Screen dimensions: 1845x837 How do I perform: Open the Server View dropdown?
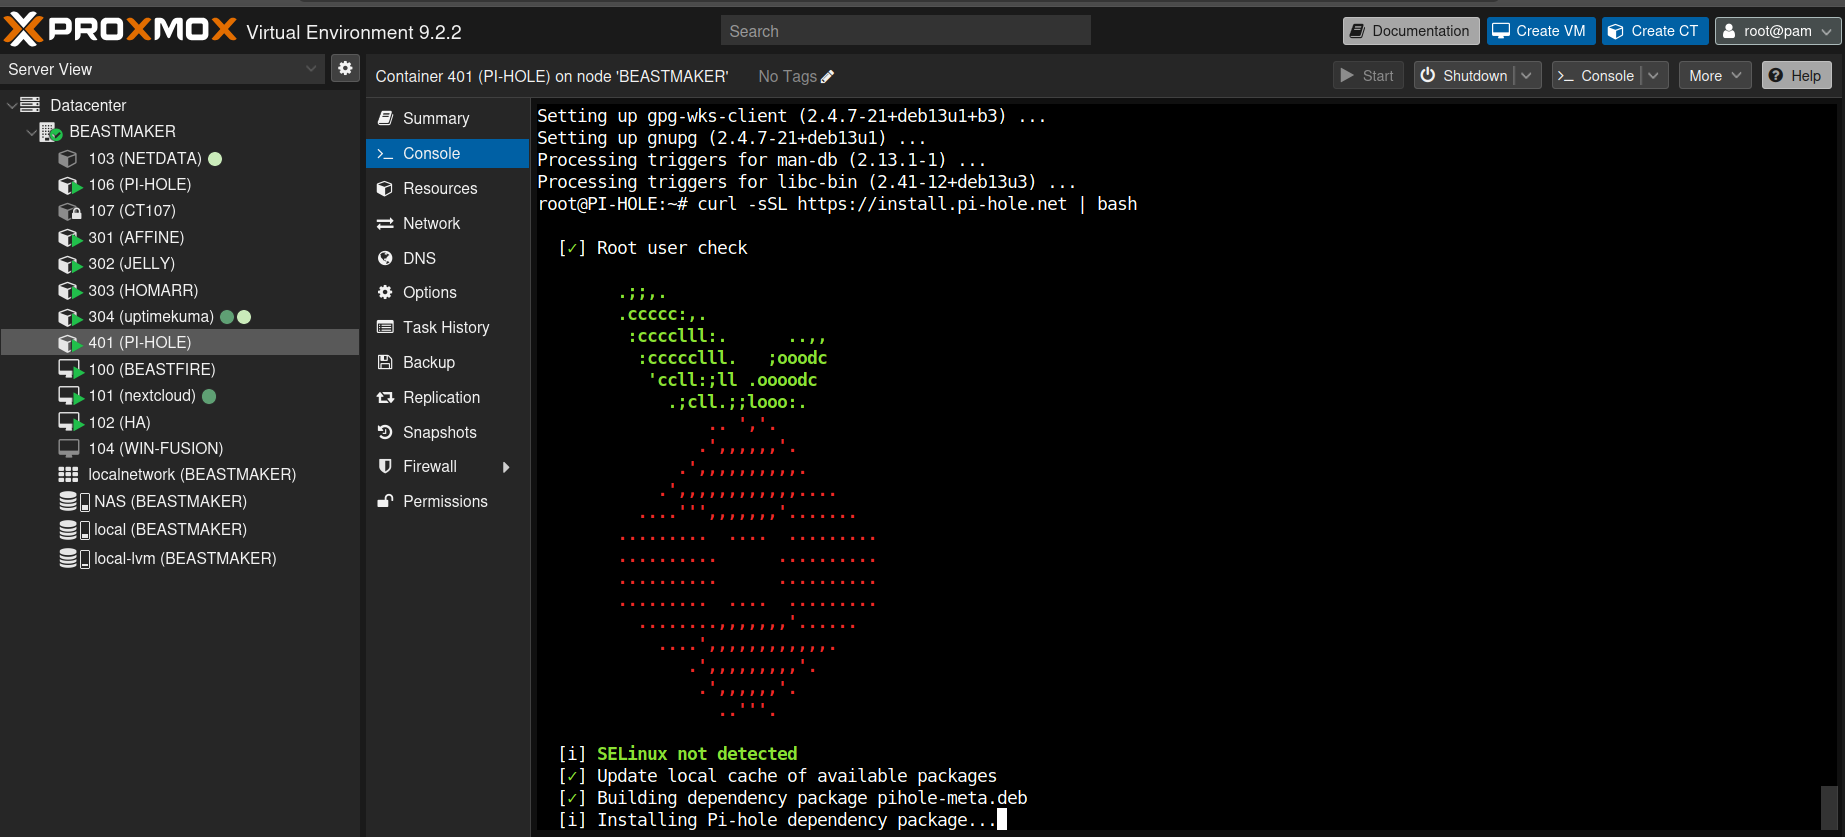[162, 69]
